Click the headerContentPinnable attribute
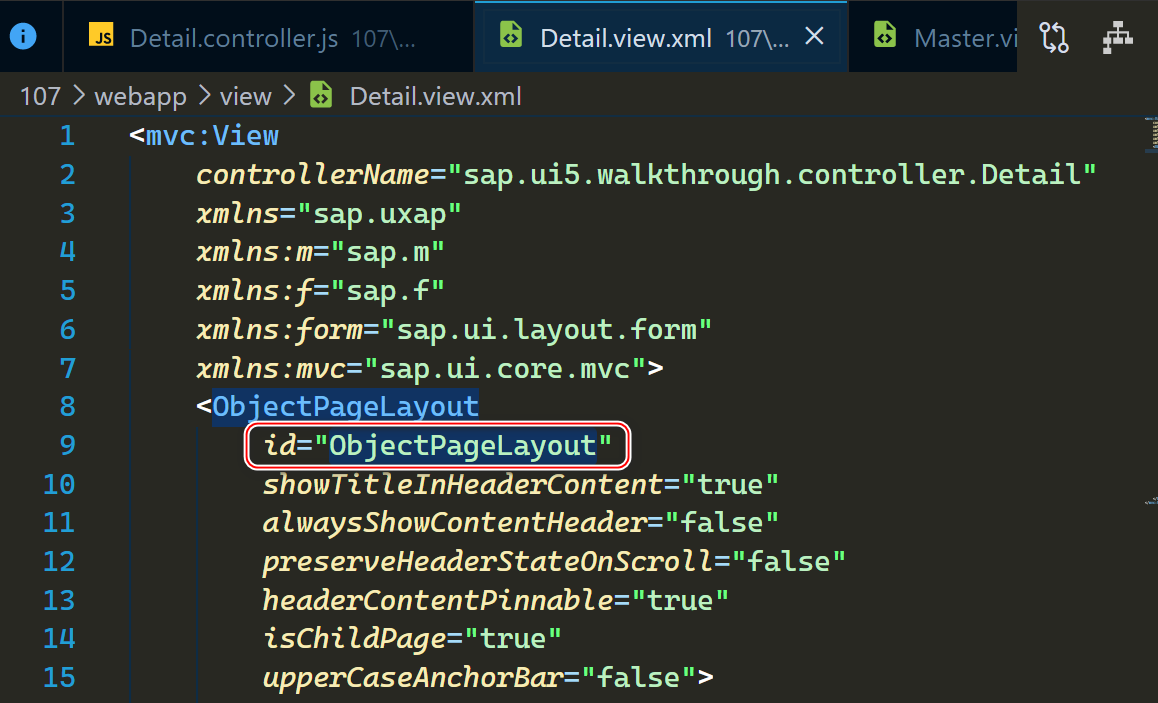1158x703 pixels. pyautogui.click(x=438, y=600)
